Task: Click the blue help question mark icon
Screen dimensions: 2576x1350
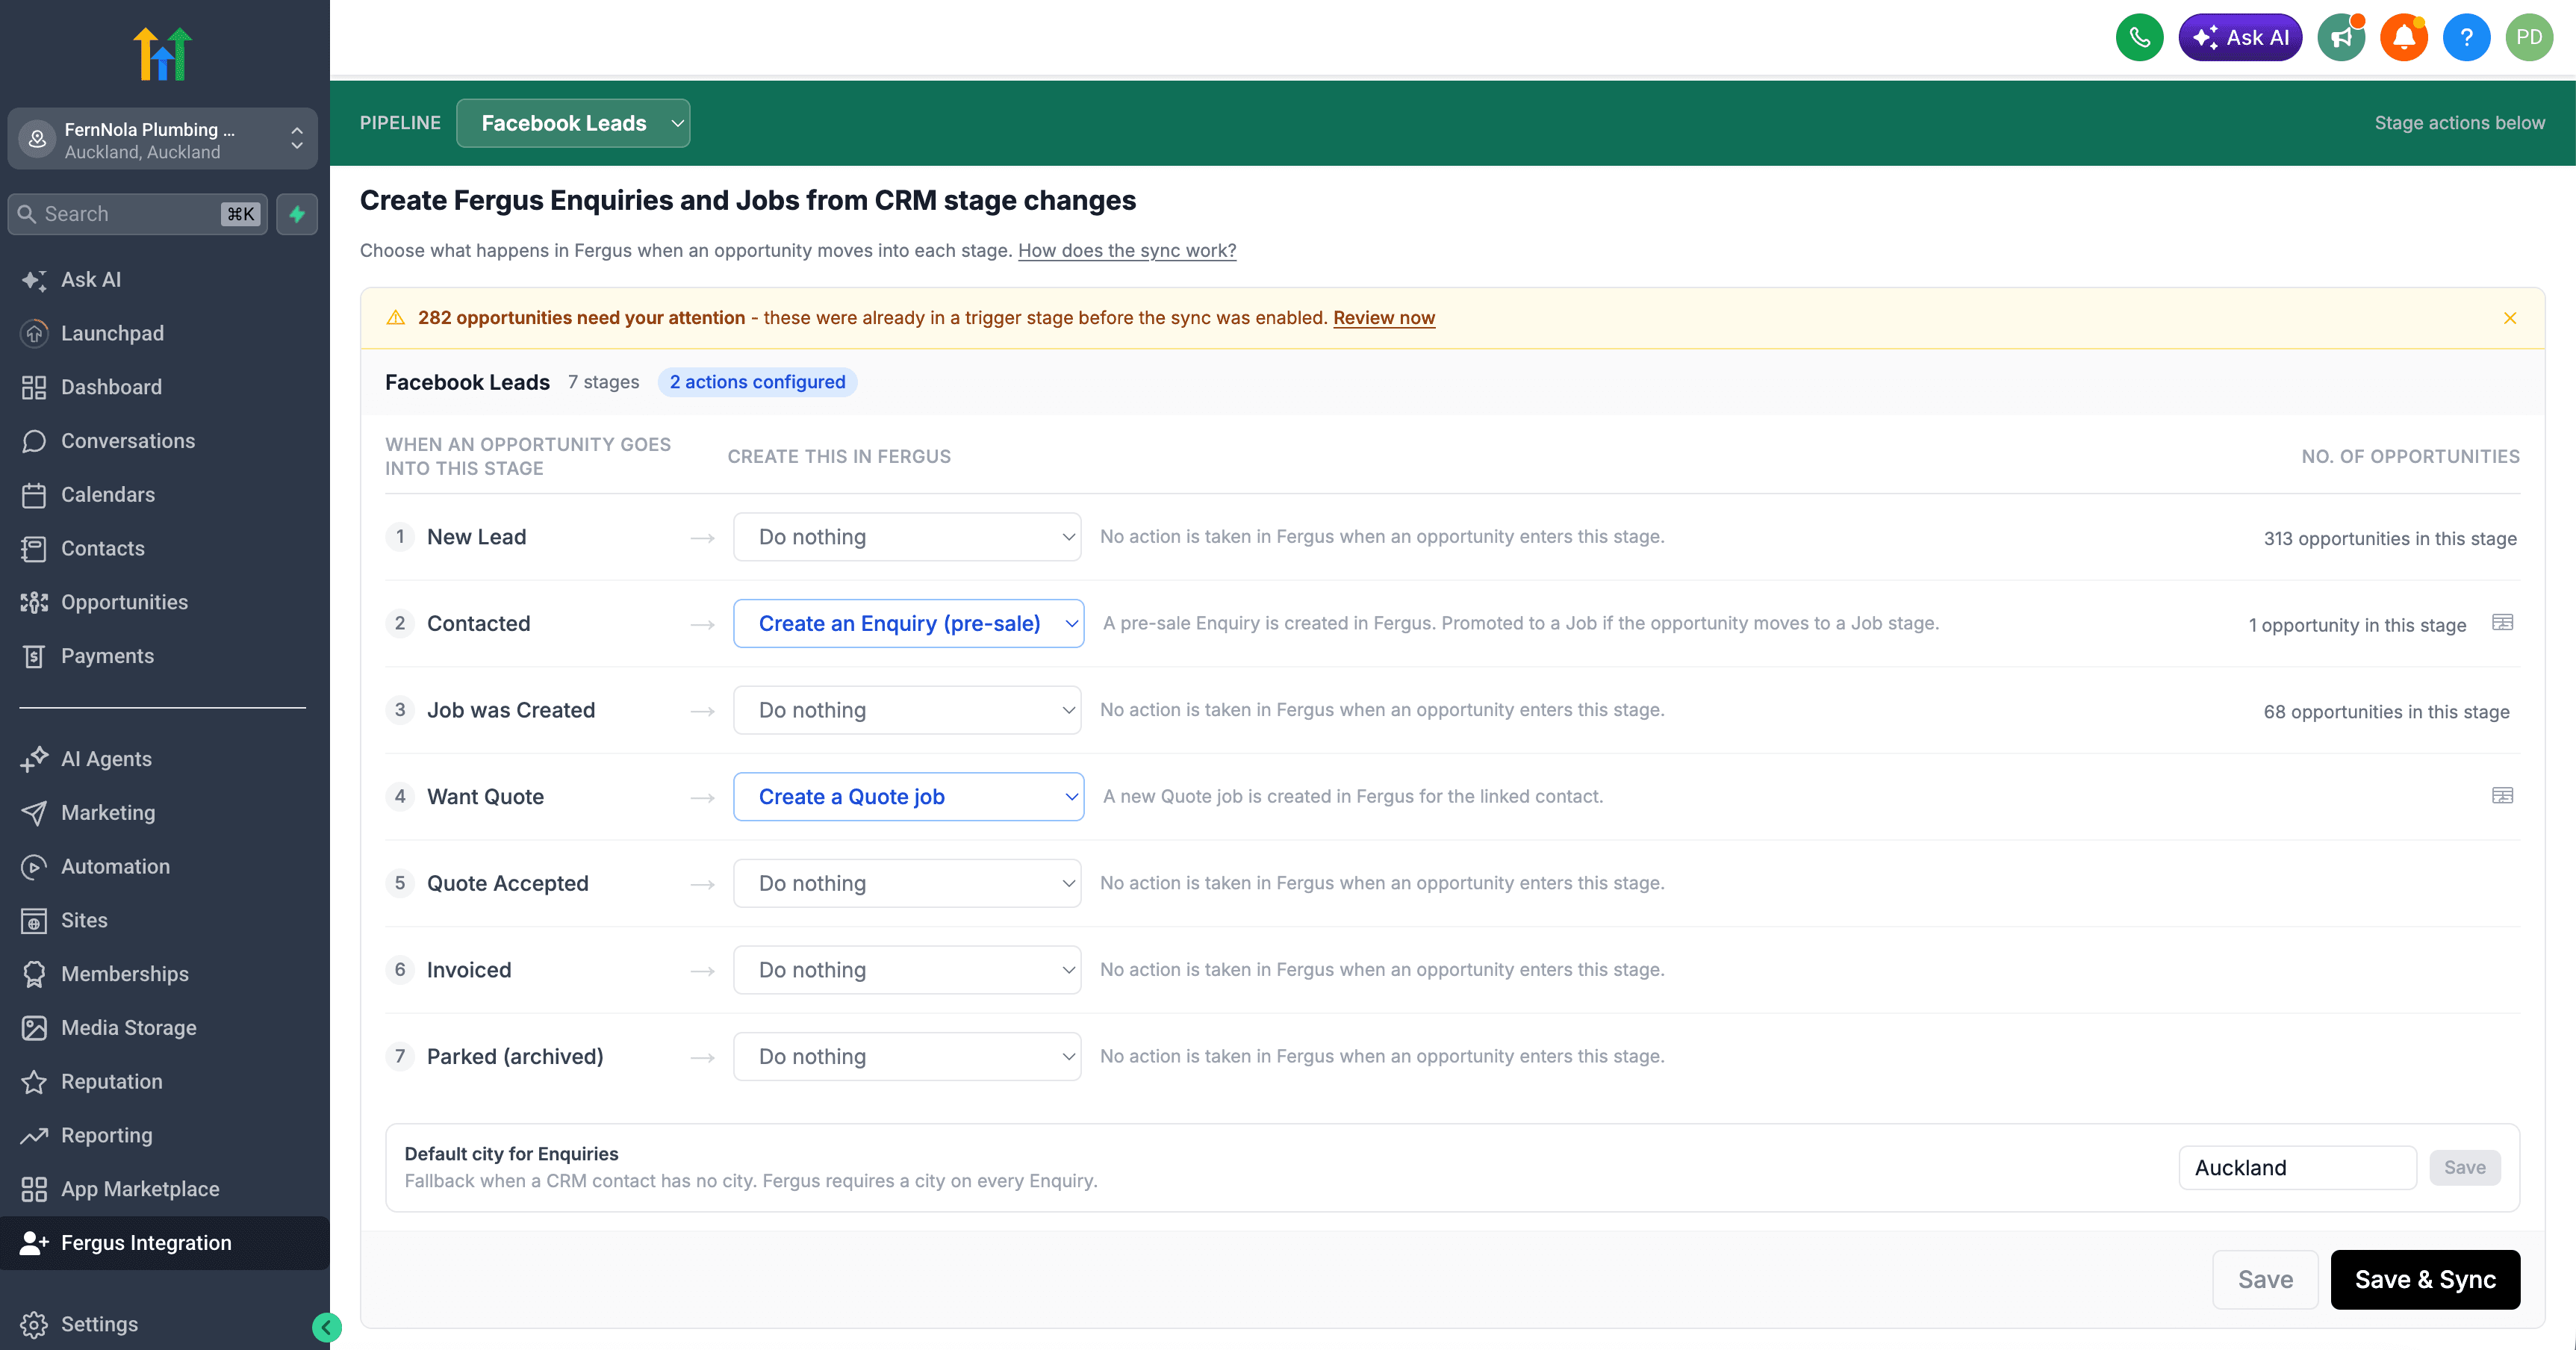Action: coord(2467,38)
